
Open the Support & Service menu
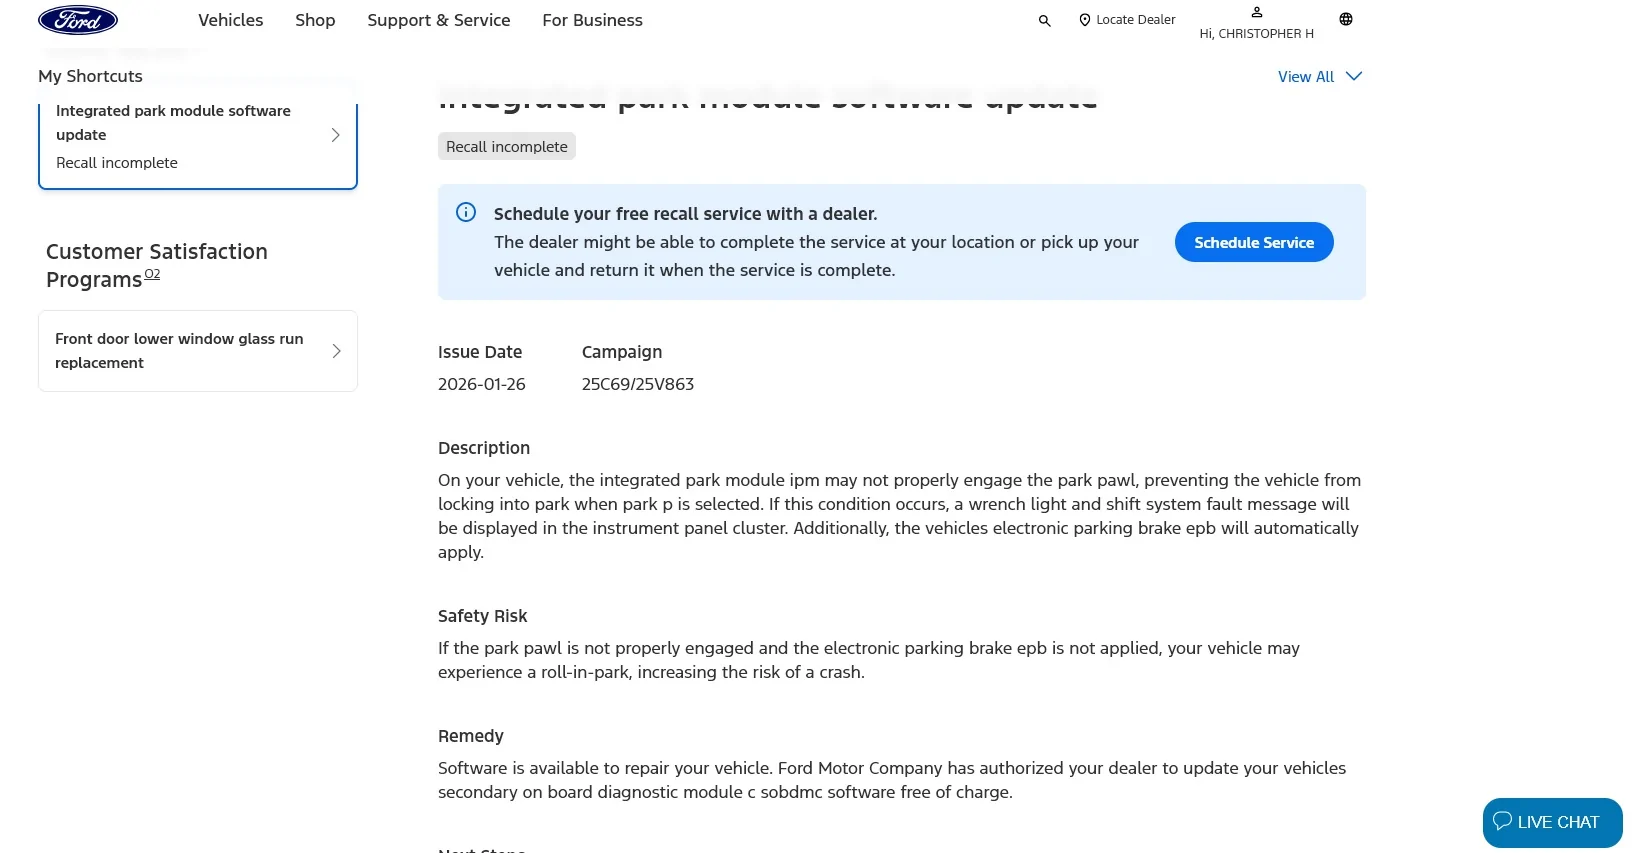pos(438,20)
